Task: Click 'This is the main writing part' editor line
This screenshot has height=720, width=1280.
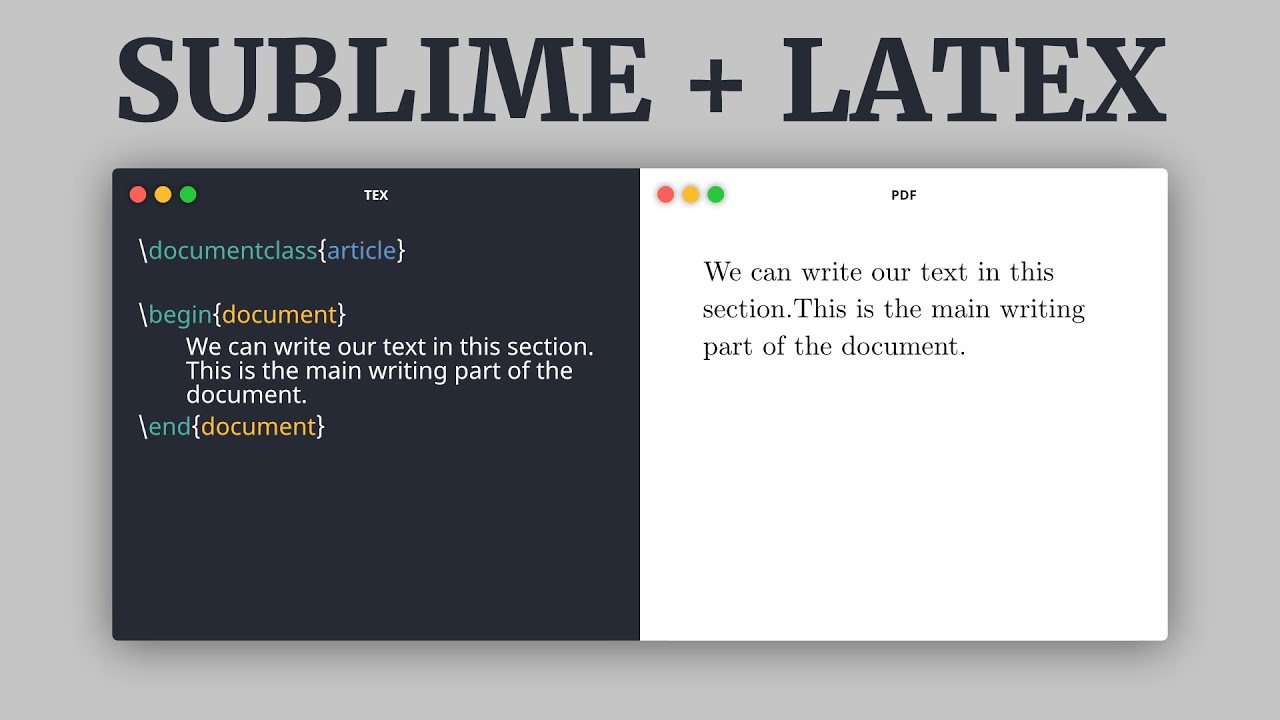Action: (x=379, y=371)
